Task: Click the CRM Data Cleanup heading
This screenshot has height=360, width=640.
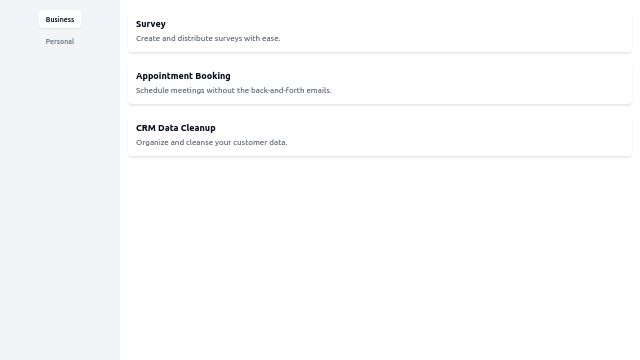Action: (x=176, y=128)
